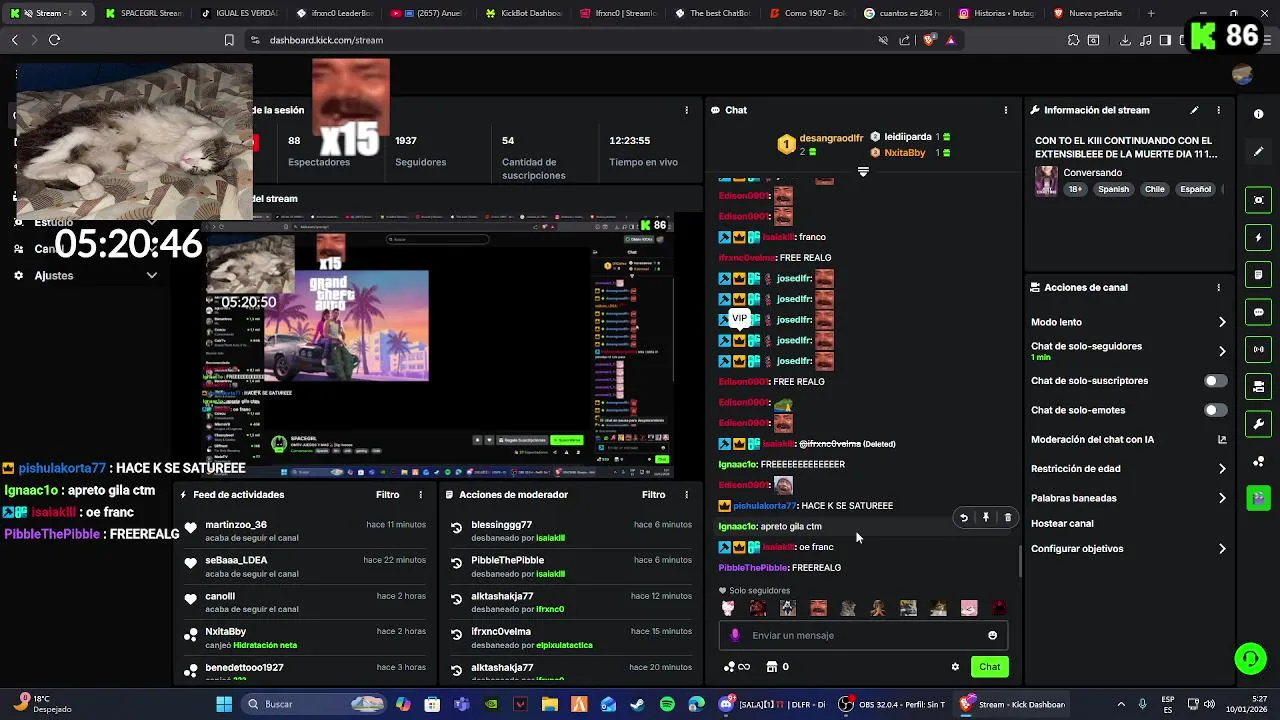Open chat settings gear next to the Chat button

[x=955, y=667]
